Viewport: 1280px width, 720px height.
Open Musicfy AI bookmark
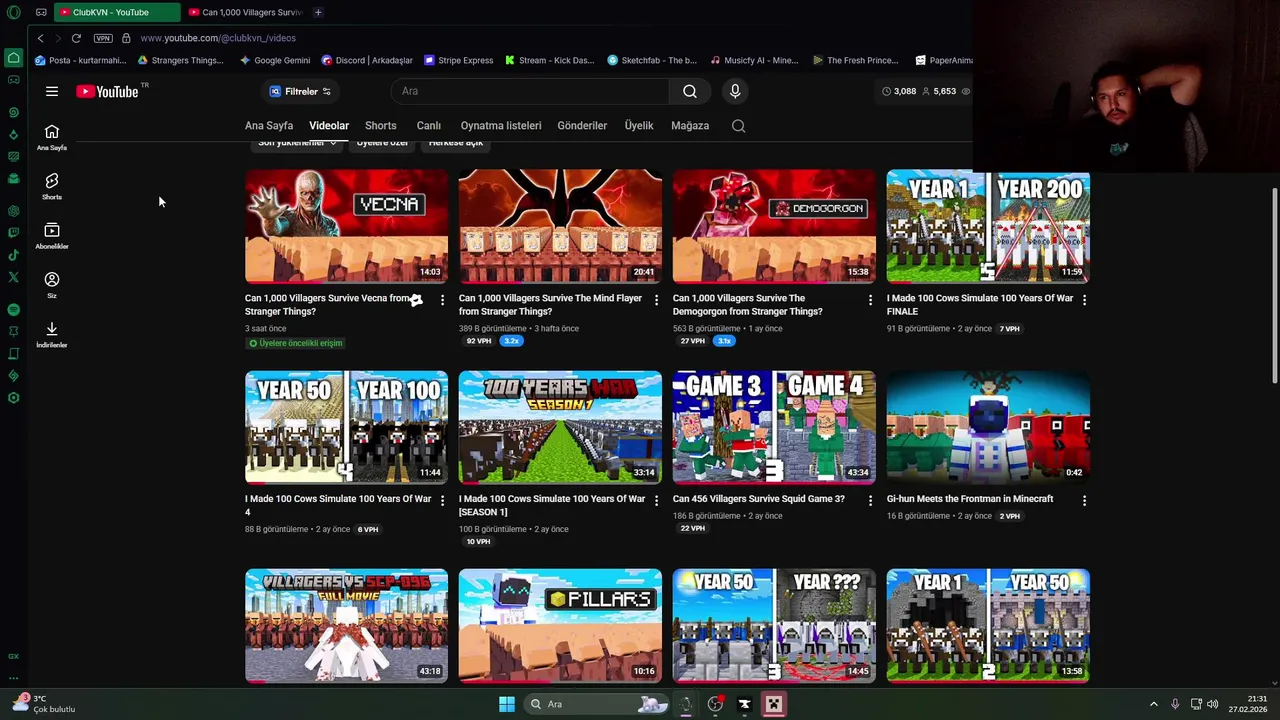click(x=754, y=60)
